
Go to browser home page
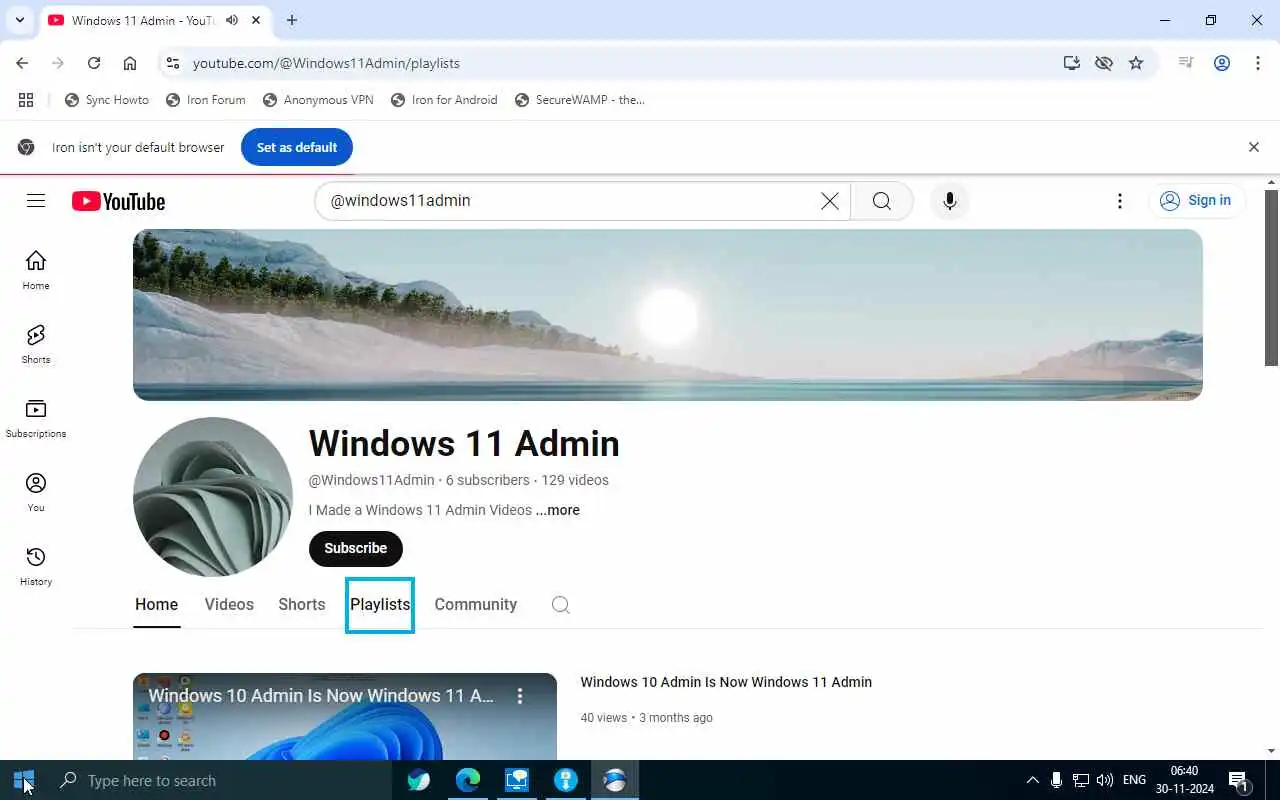[130, 63]
